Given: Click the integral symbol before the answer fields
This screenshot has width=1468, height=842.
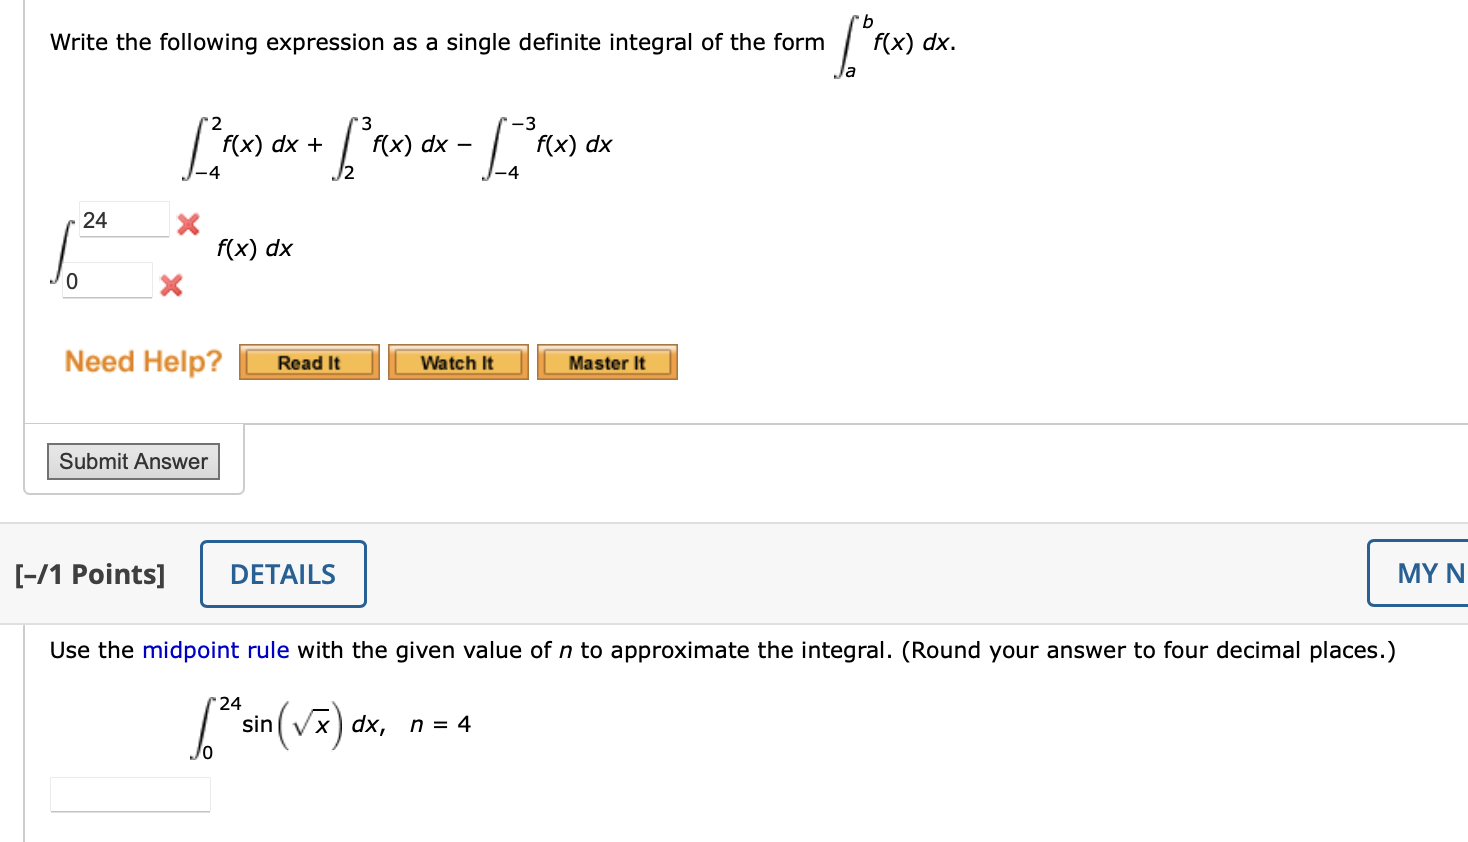Looking at the screenshot, I should pyautogui.click(x=58, y=250).
